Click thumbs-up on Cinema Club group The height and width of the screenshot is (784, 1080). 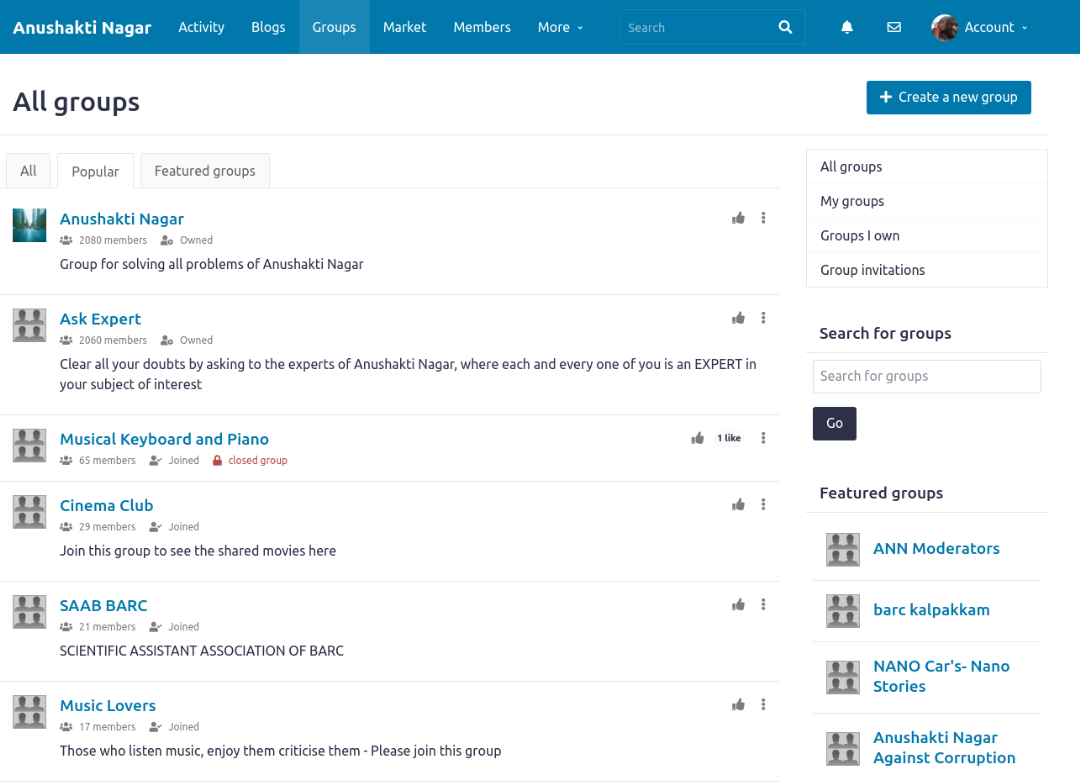738,505
